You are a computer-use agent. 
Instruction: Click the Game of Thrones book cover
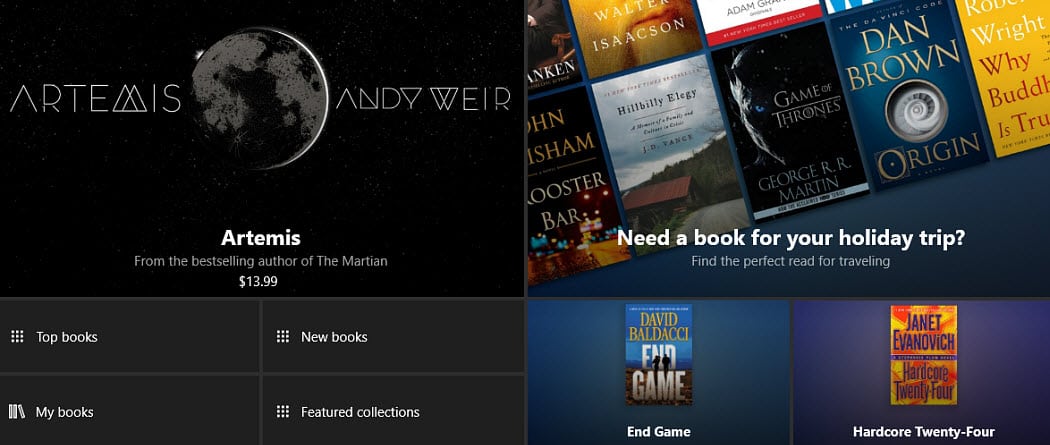791,127
